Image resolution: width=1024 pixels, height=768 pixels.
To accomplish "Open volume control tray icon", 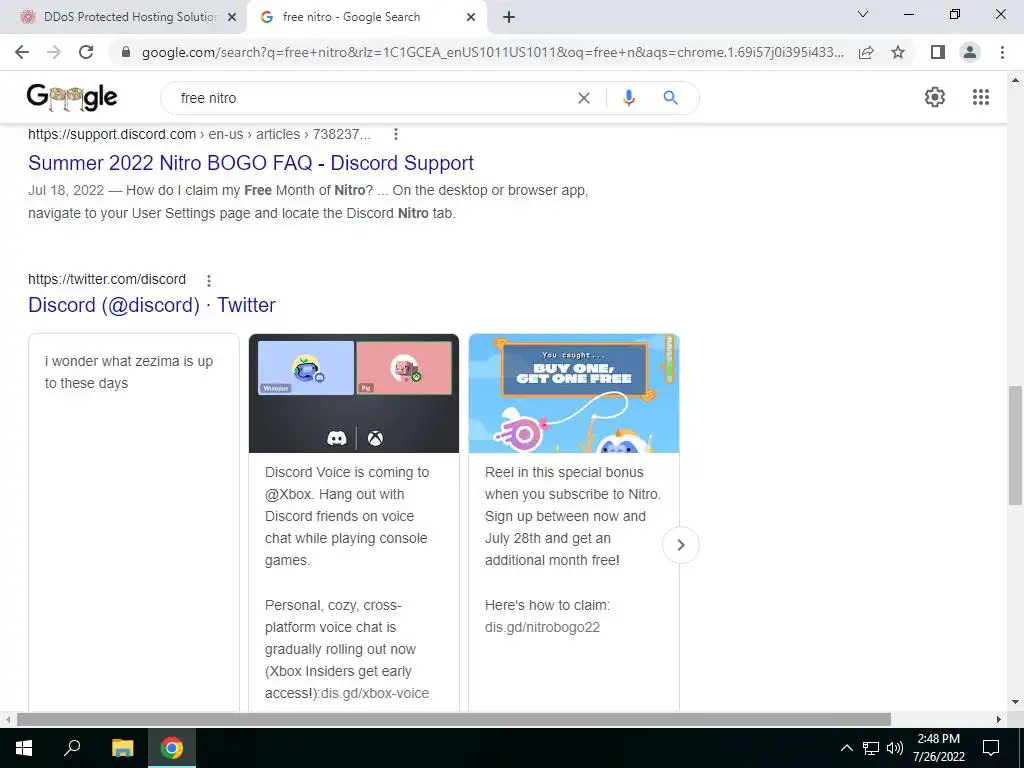I will pyautogui.click(x=895, y=748).
